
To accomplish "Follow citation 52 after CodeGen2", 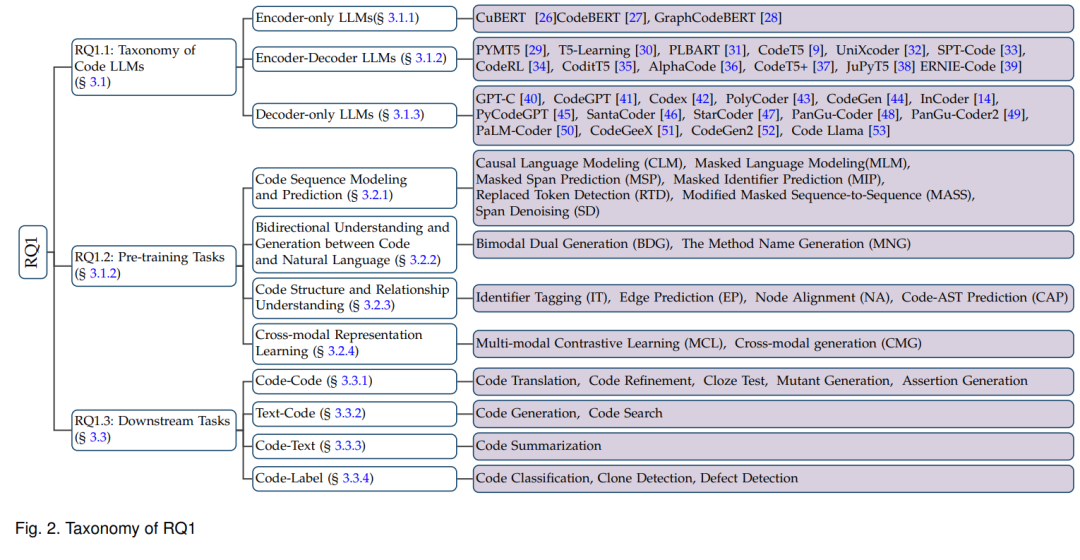I will (769, 131).
